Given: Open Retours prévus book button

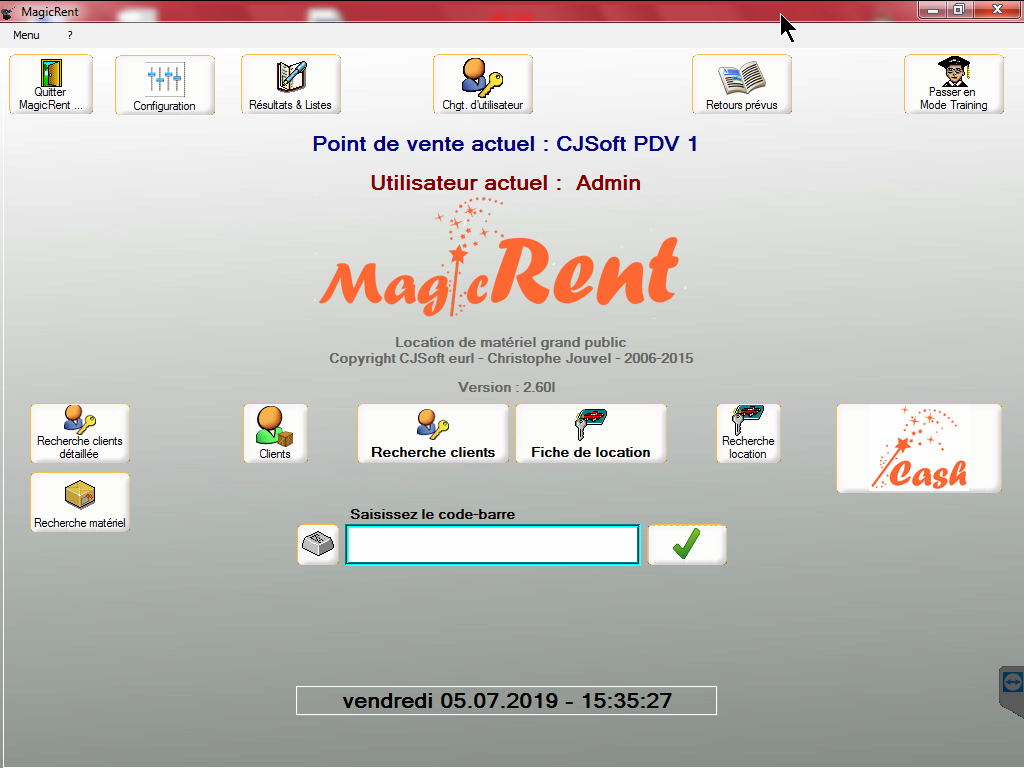Looking at the screenshot, I should point(742,84).
